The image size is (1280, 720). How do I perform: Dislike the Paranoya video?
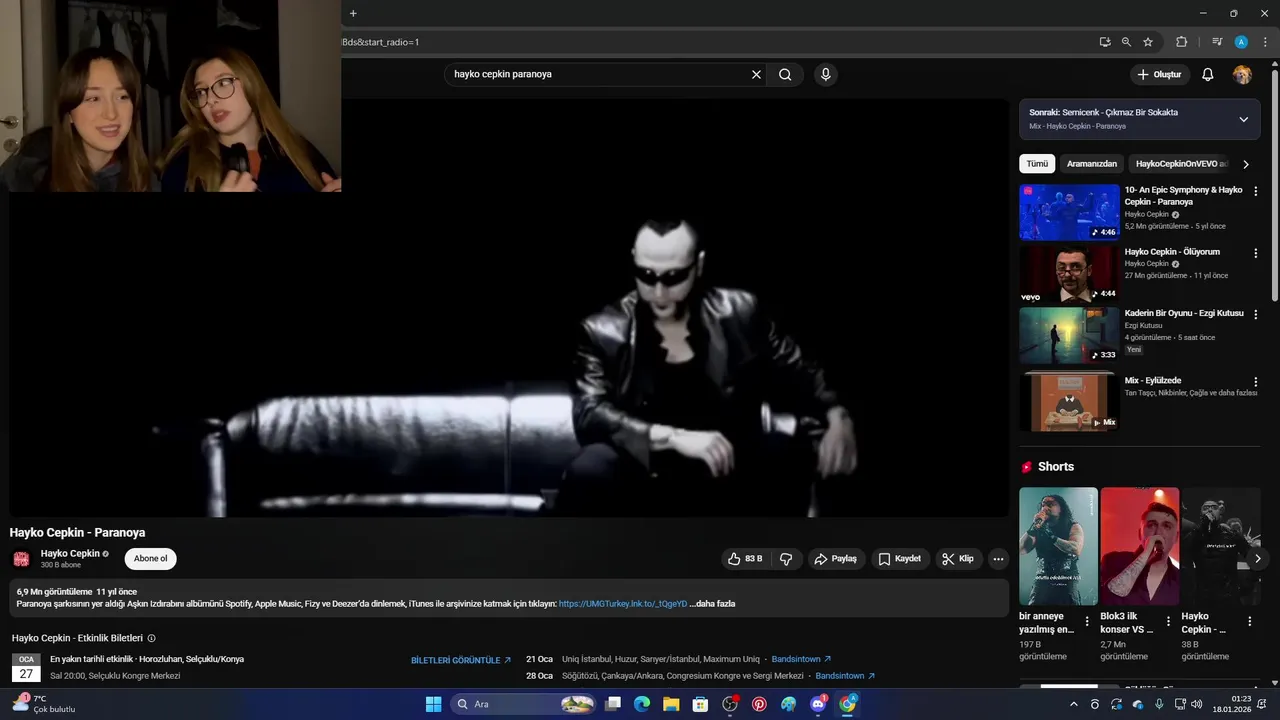coord(786,559)
